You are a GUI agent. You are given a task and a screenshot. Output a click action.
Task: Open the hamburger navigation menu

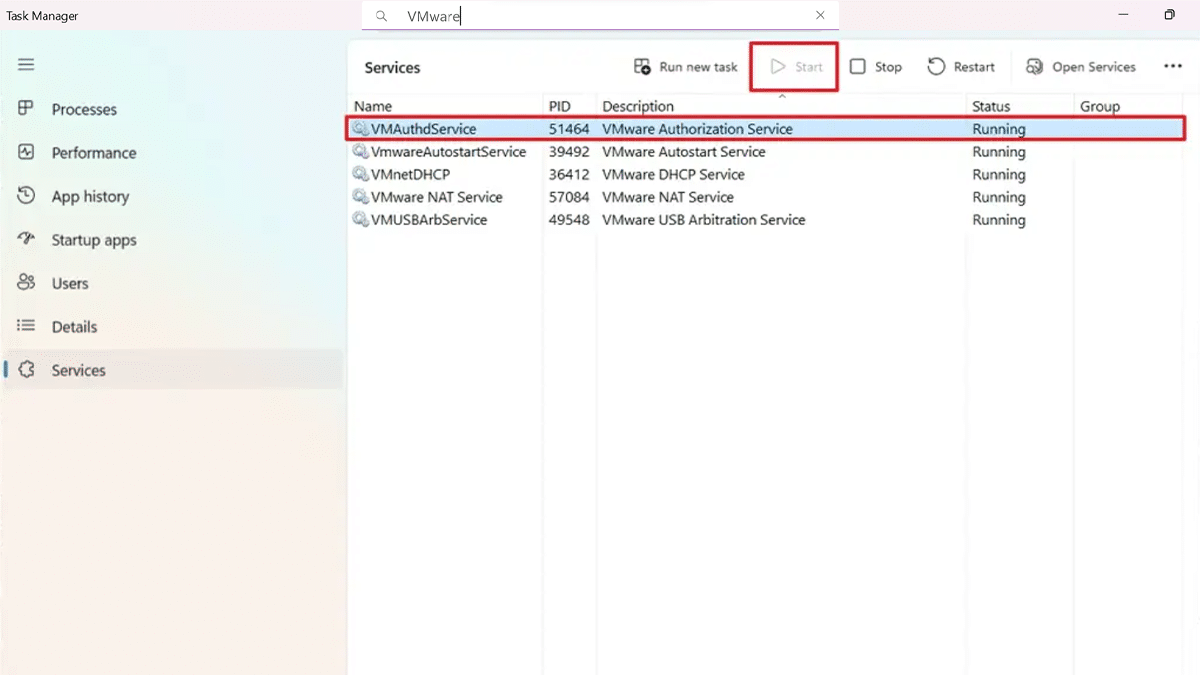click(x=25, y=64)
